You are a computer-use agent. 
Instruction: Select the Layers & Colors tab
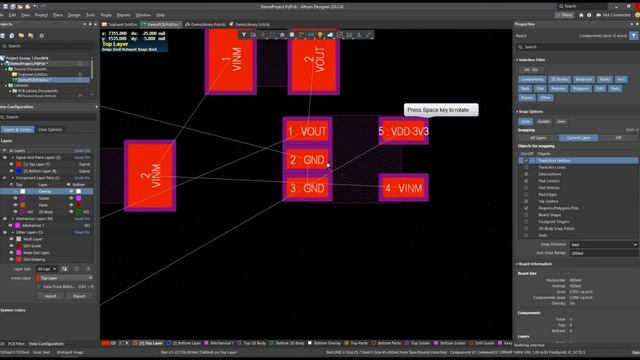click(18, 130)
